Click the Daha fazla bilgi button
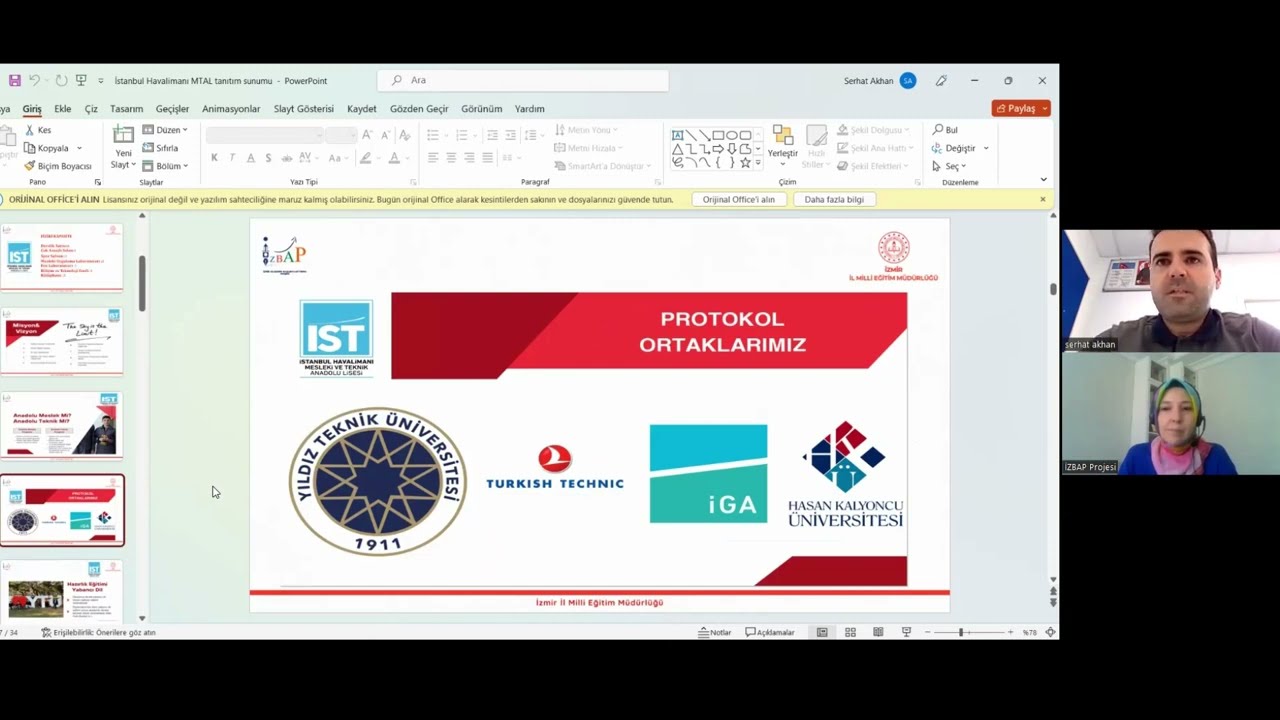This screenshot has height=720, width=1280. point(834,199)
